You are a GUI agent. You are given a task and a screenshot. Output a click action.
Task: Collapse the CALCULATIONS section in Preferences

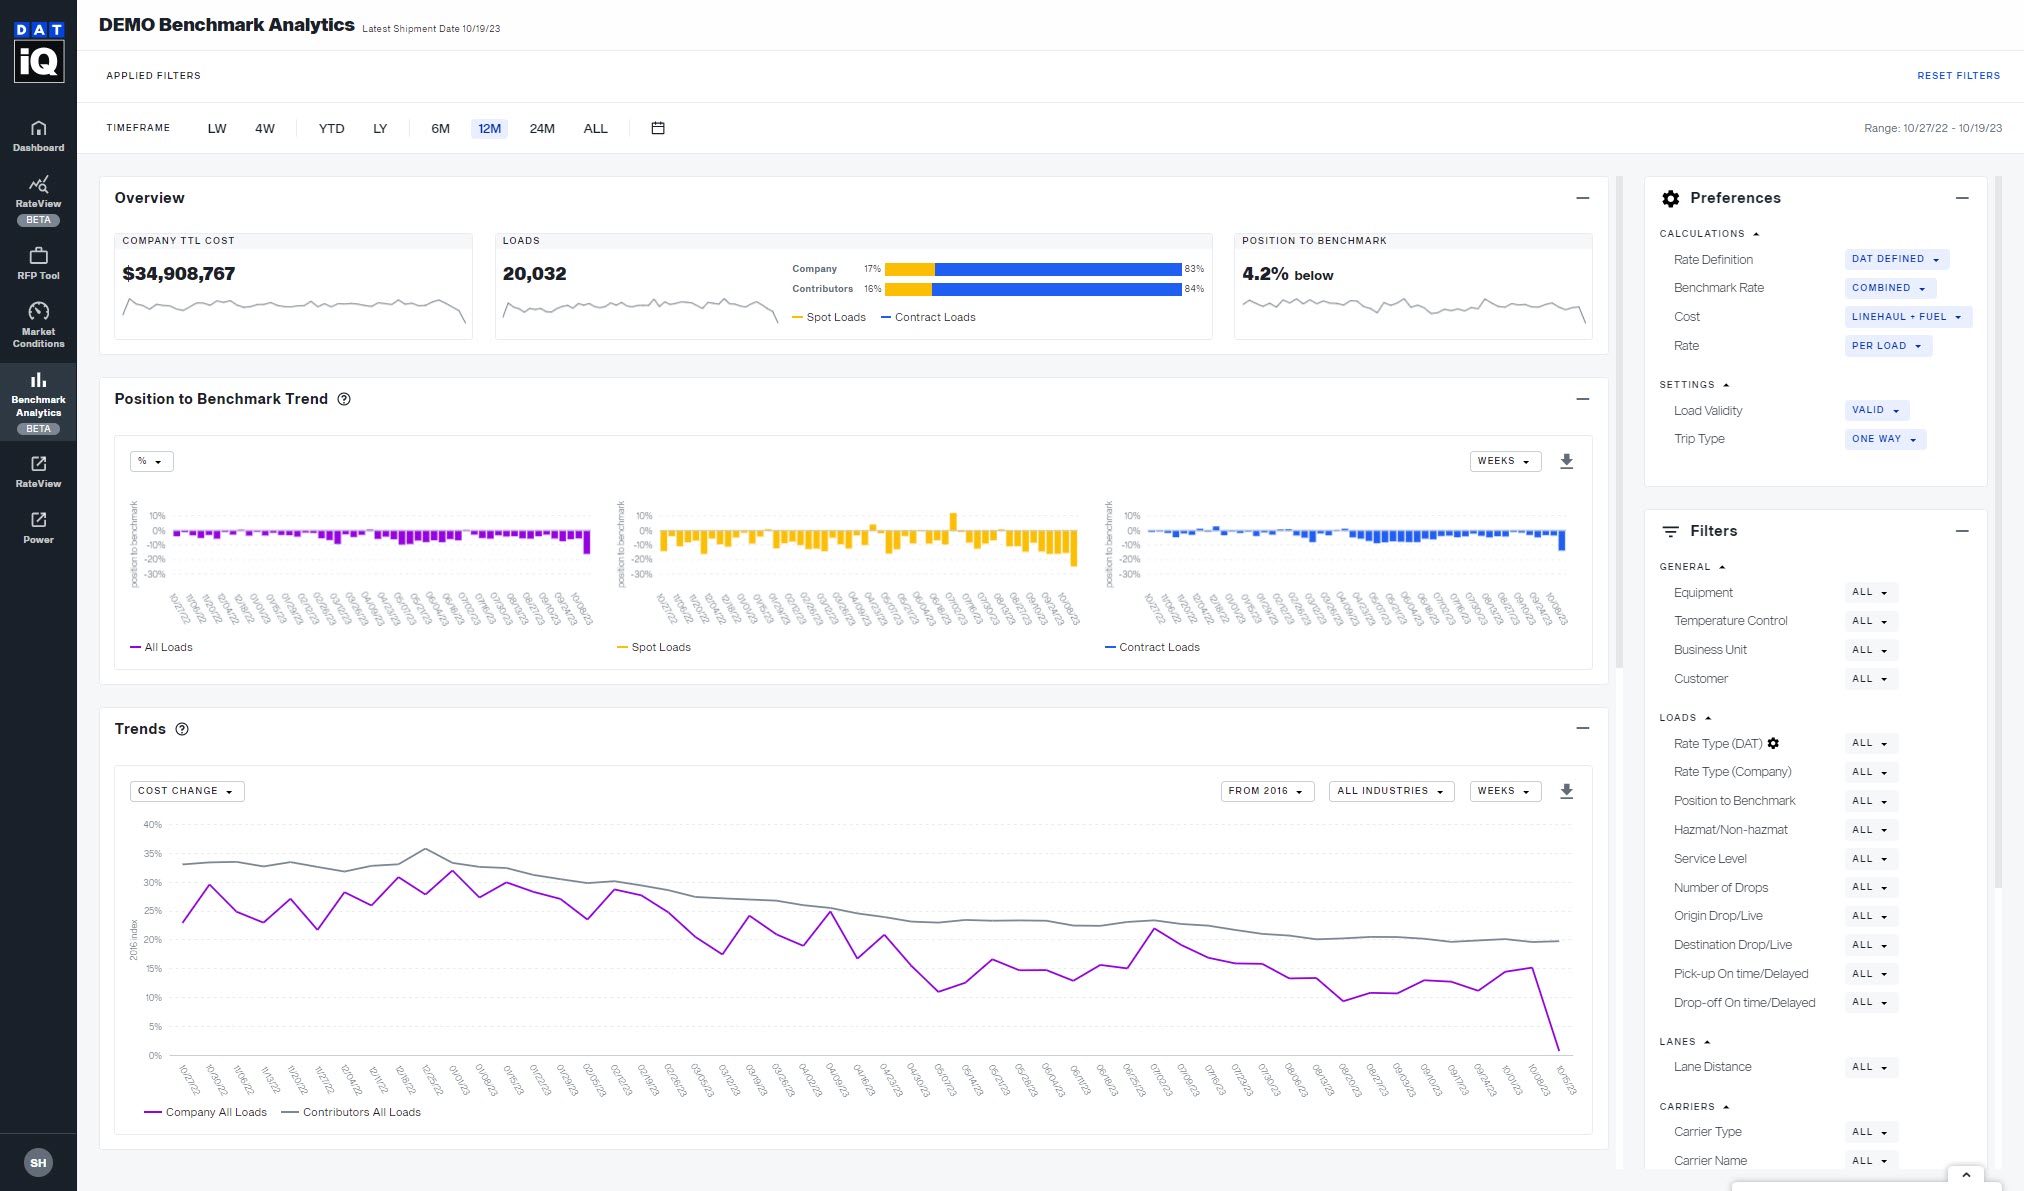coord(1756,233)
